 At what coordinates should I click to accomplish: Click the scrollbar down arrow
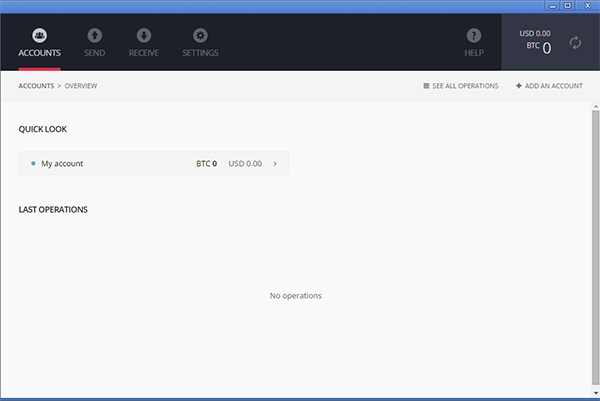point(596,393)
